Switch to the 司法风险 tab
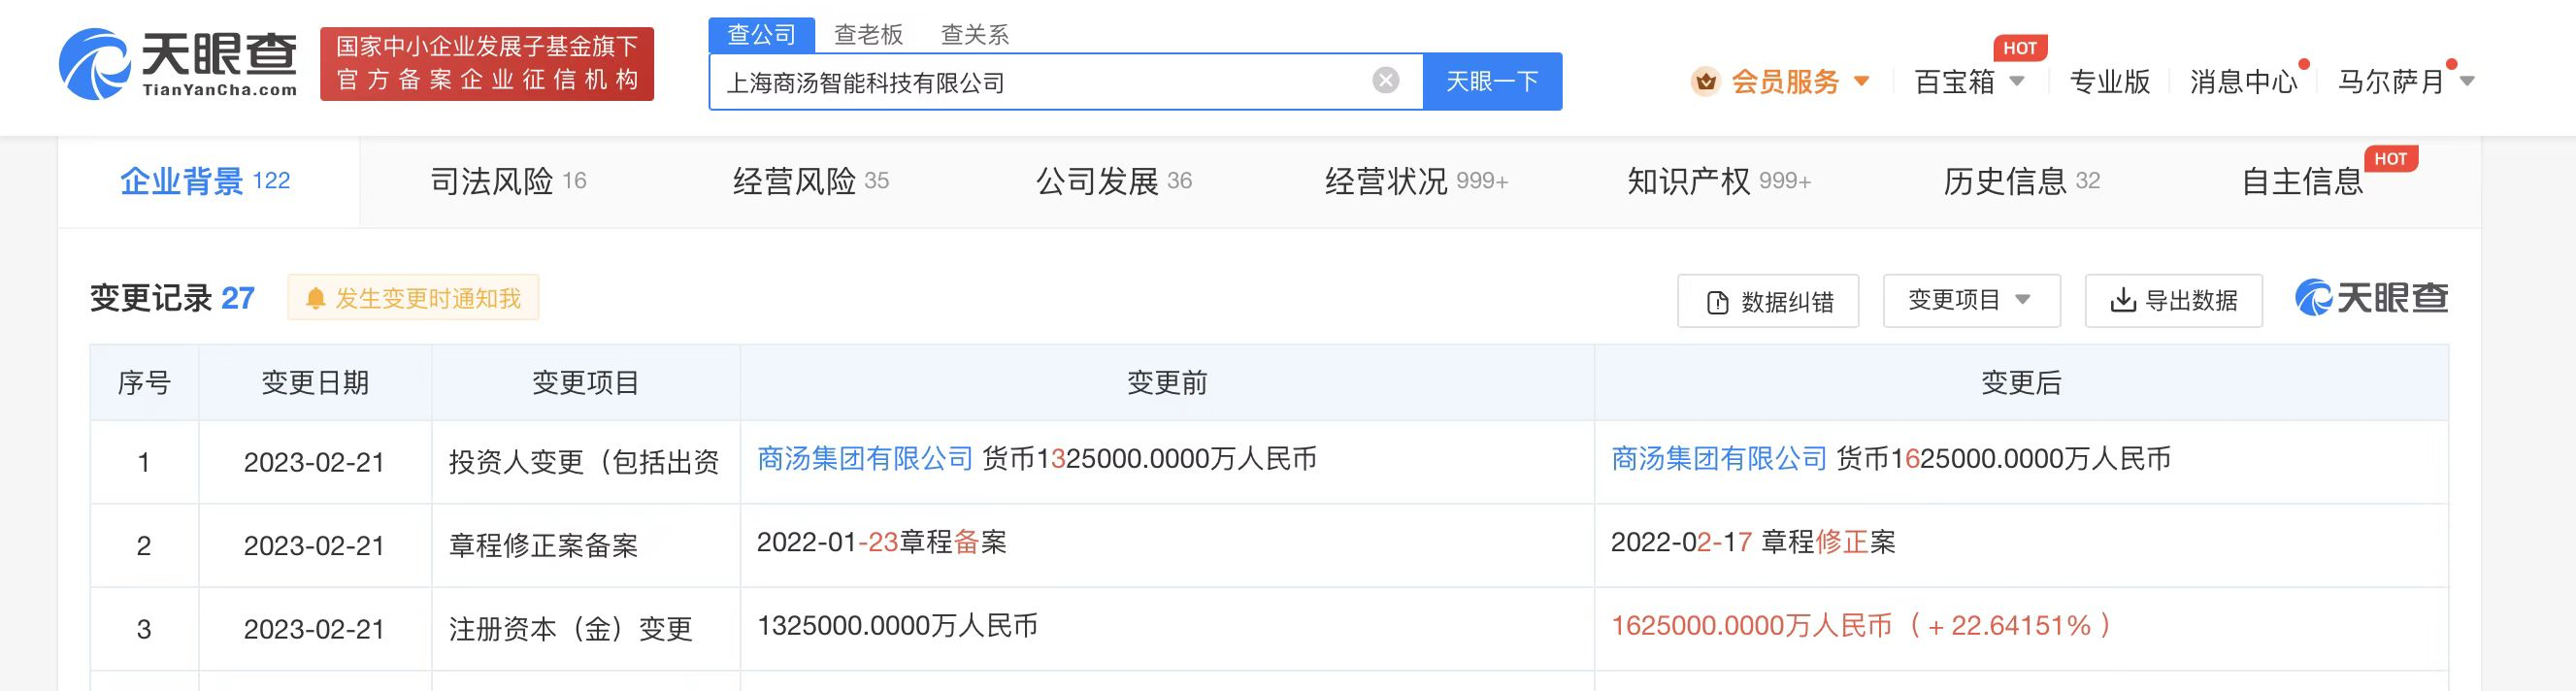 coord(508,181)
